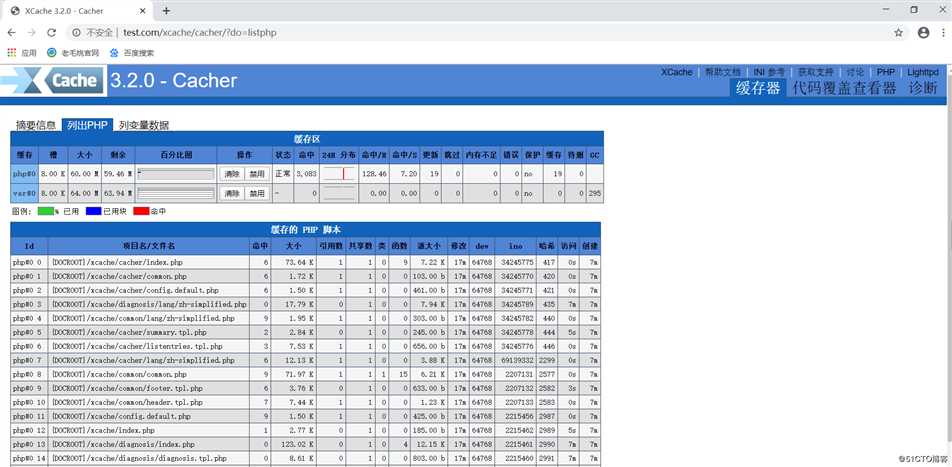
Task: Switch to the 诊断 tab
Action: tap(923, 88)
